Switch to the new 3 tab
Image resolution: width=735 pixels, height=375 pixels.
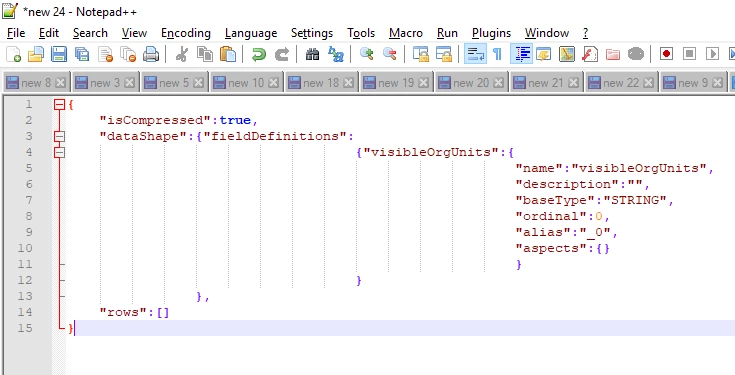[105, 83]
